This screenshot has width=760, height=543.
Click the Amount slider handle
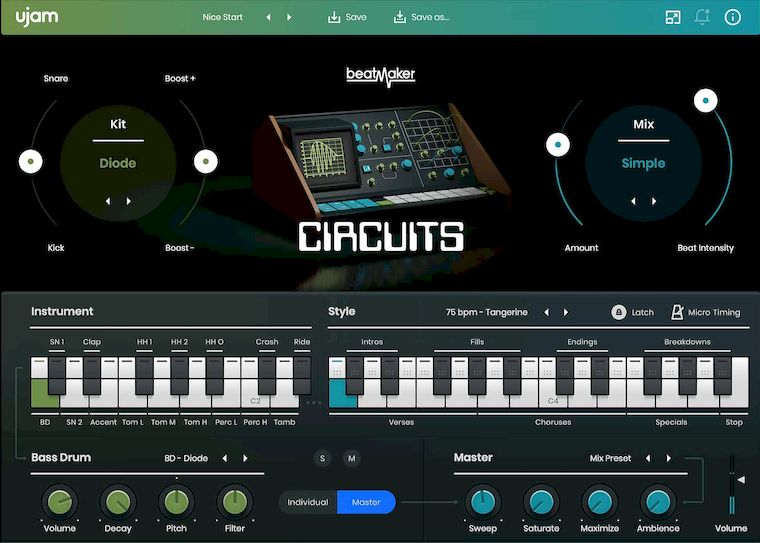[x=558, y=144]
